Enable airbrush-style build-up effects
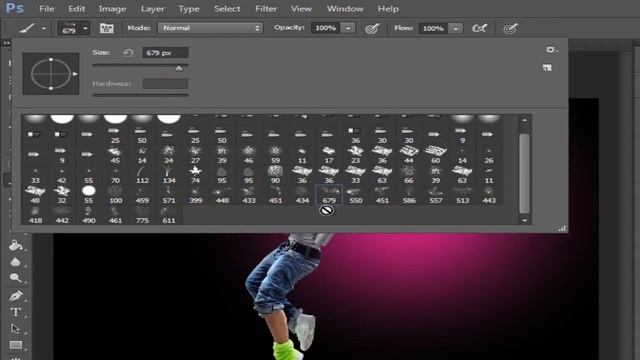640x360 pixels. (x=479, y=28)
